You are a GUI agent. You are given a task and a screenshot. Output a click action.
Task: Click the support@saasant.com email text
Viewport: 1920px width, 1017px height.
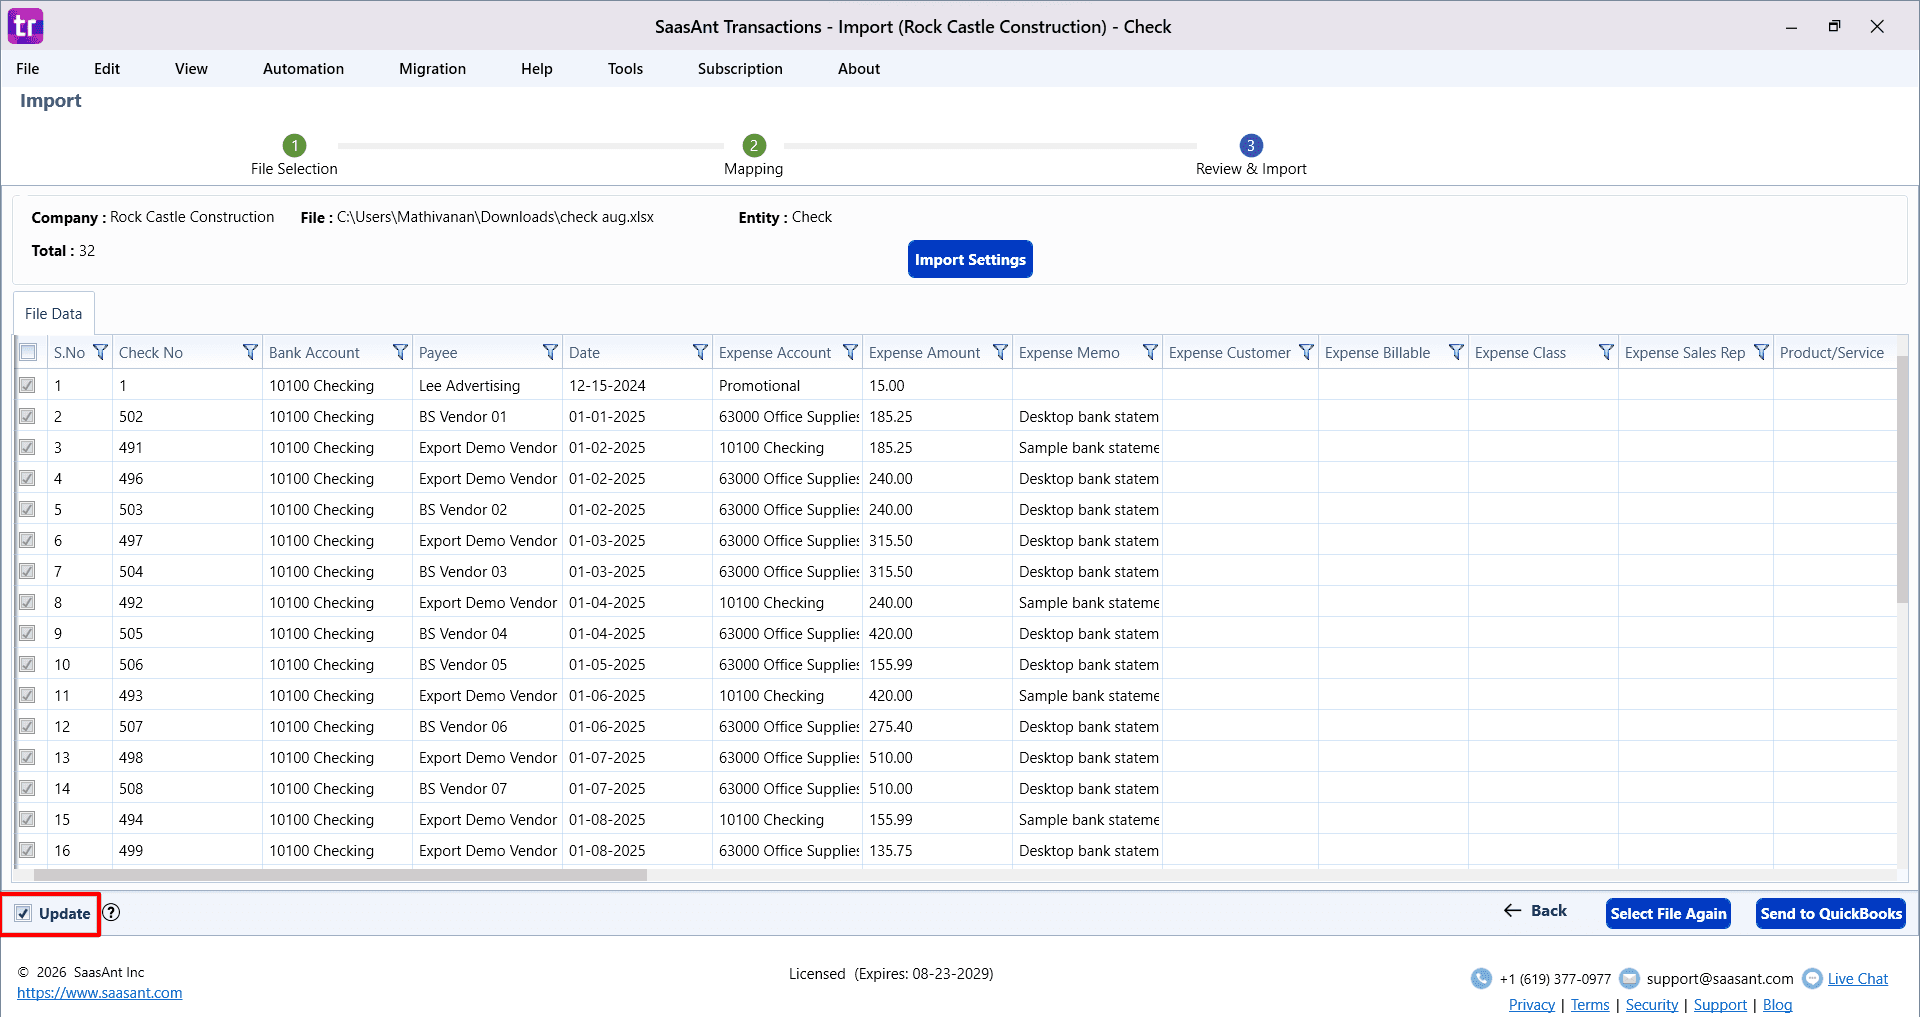tap(1720, 979)
